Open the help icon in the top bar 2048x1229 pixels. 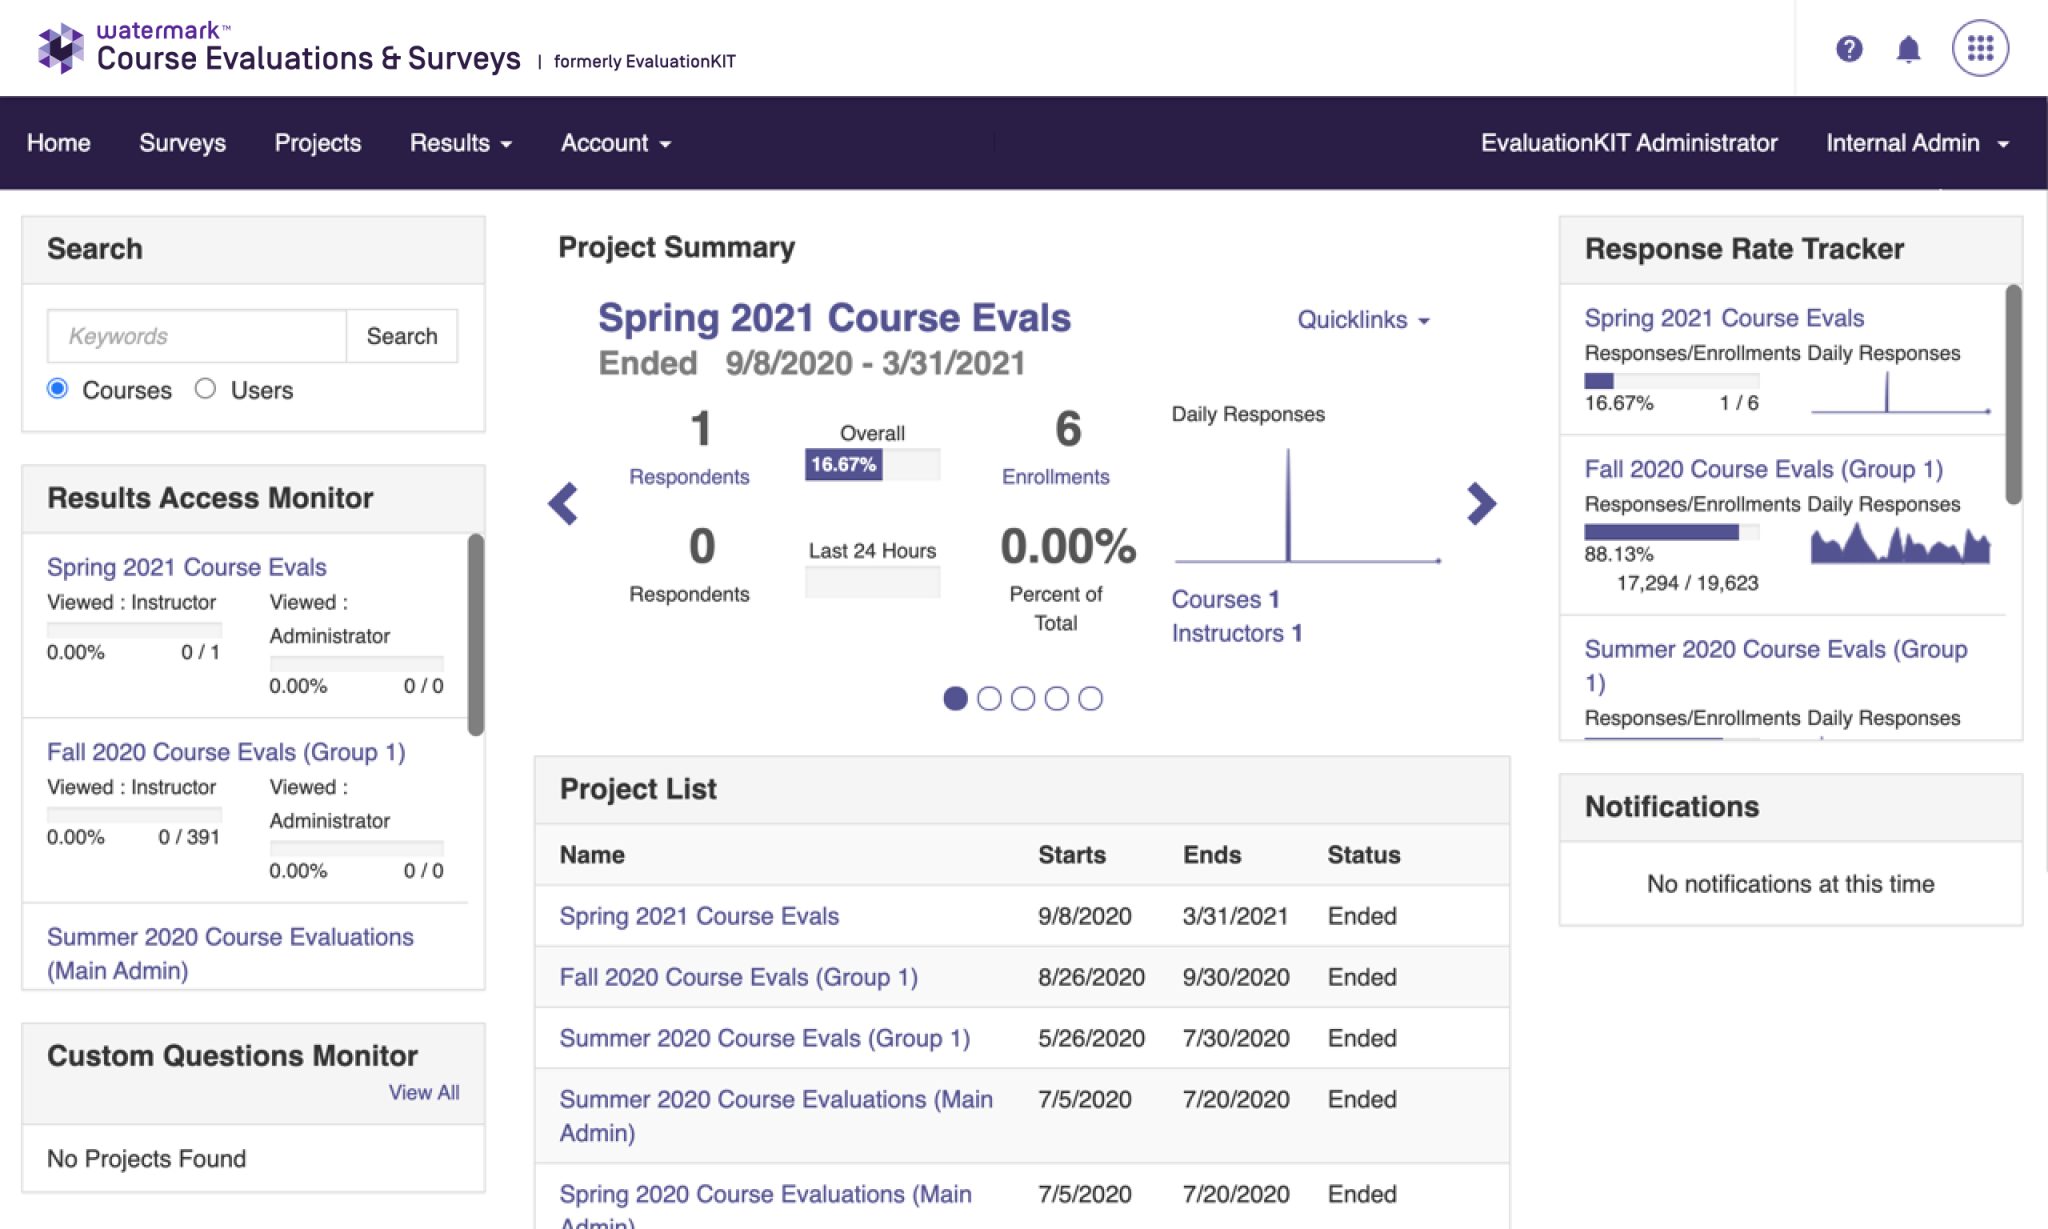coord(1849,47)
